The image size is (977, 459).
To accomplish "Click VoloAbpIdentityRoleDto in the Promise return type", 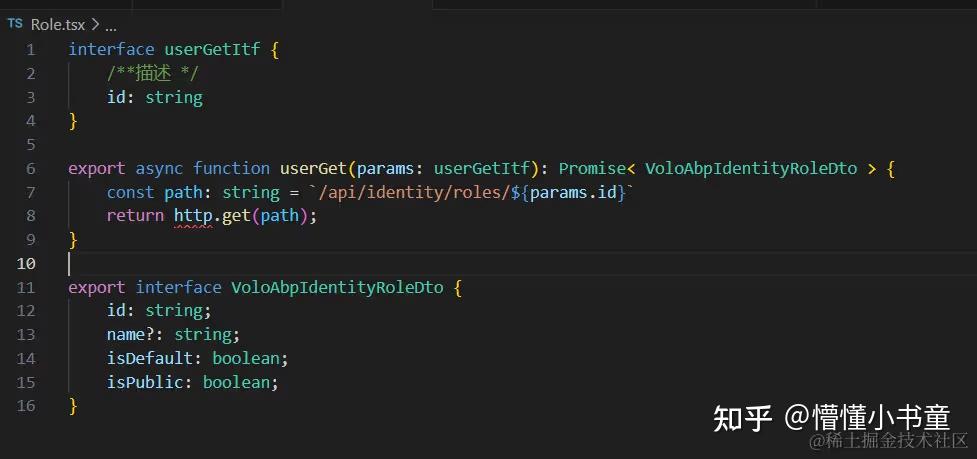I will pyautogui.click(x=751, y=169).
